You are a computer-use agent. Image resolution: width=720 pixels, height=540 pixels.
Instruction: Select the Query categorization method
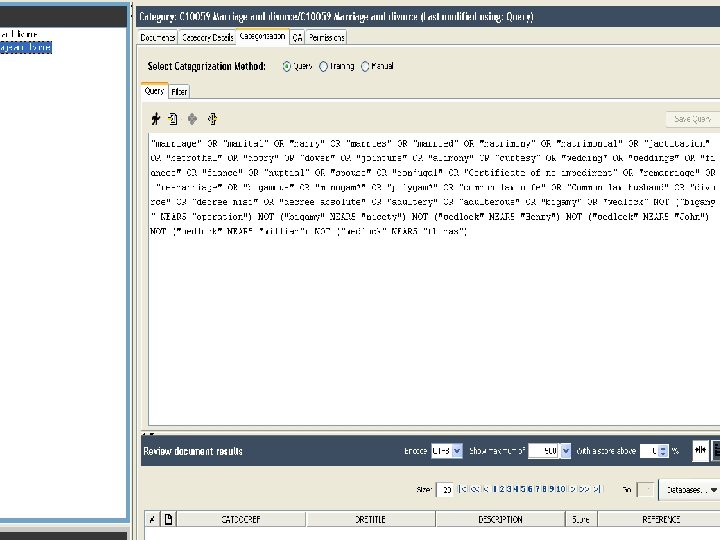tap(287, 67)
